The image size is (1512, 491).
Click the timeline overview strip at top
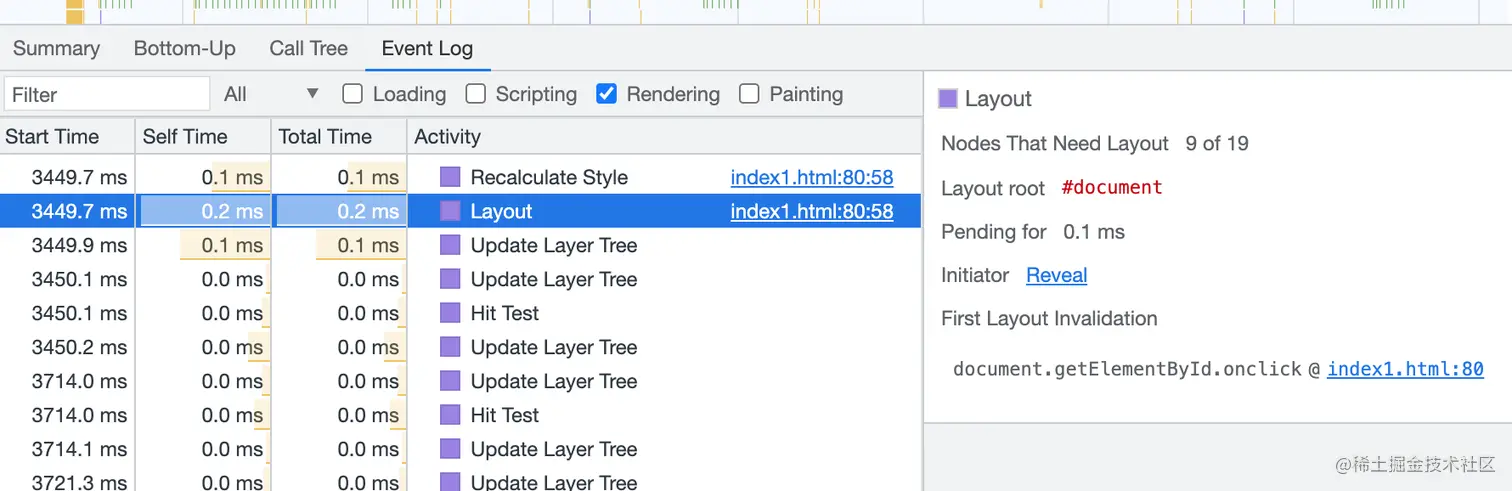(756, 12)
